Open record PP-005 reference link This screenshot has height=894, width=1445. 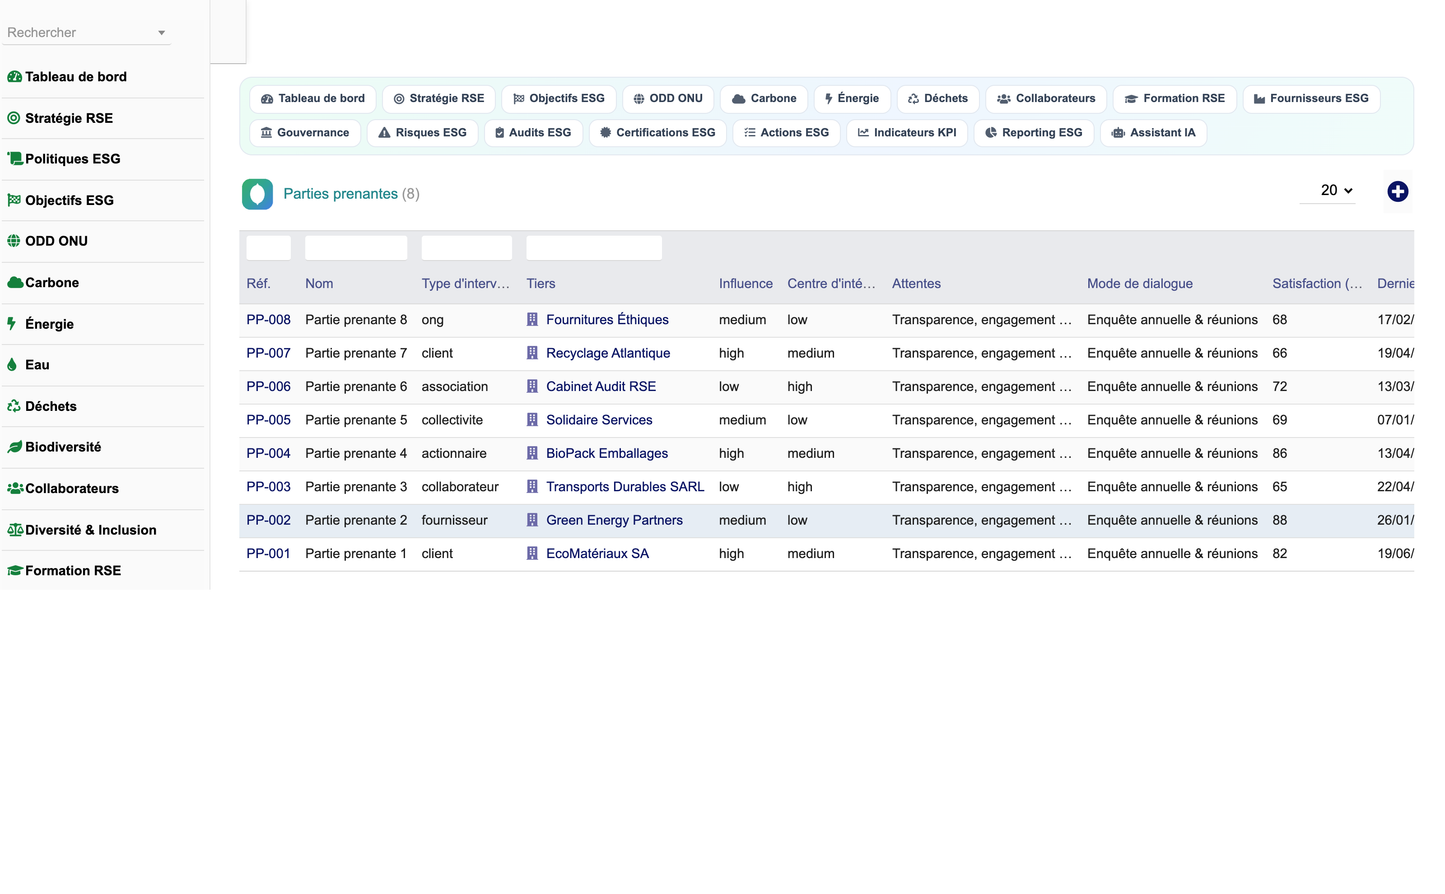pyautogui.click(x=268, y=420)
